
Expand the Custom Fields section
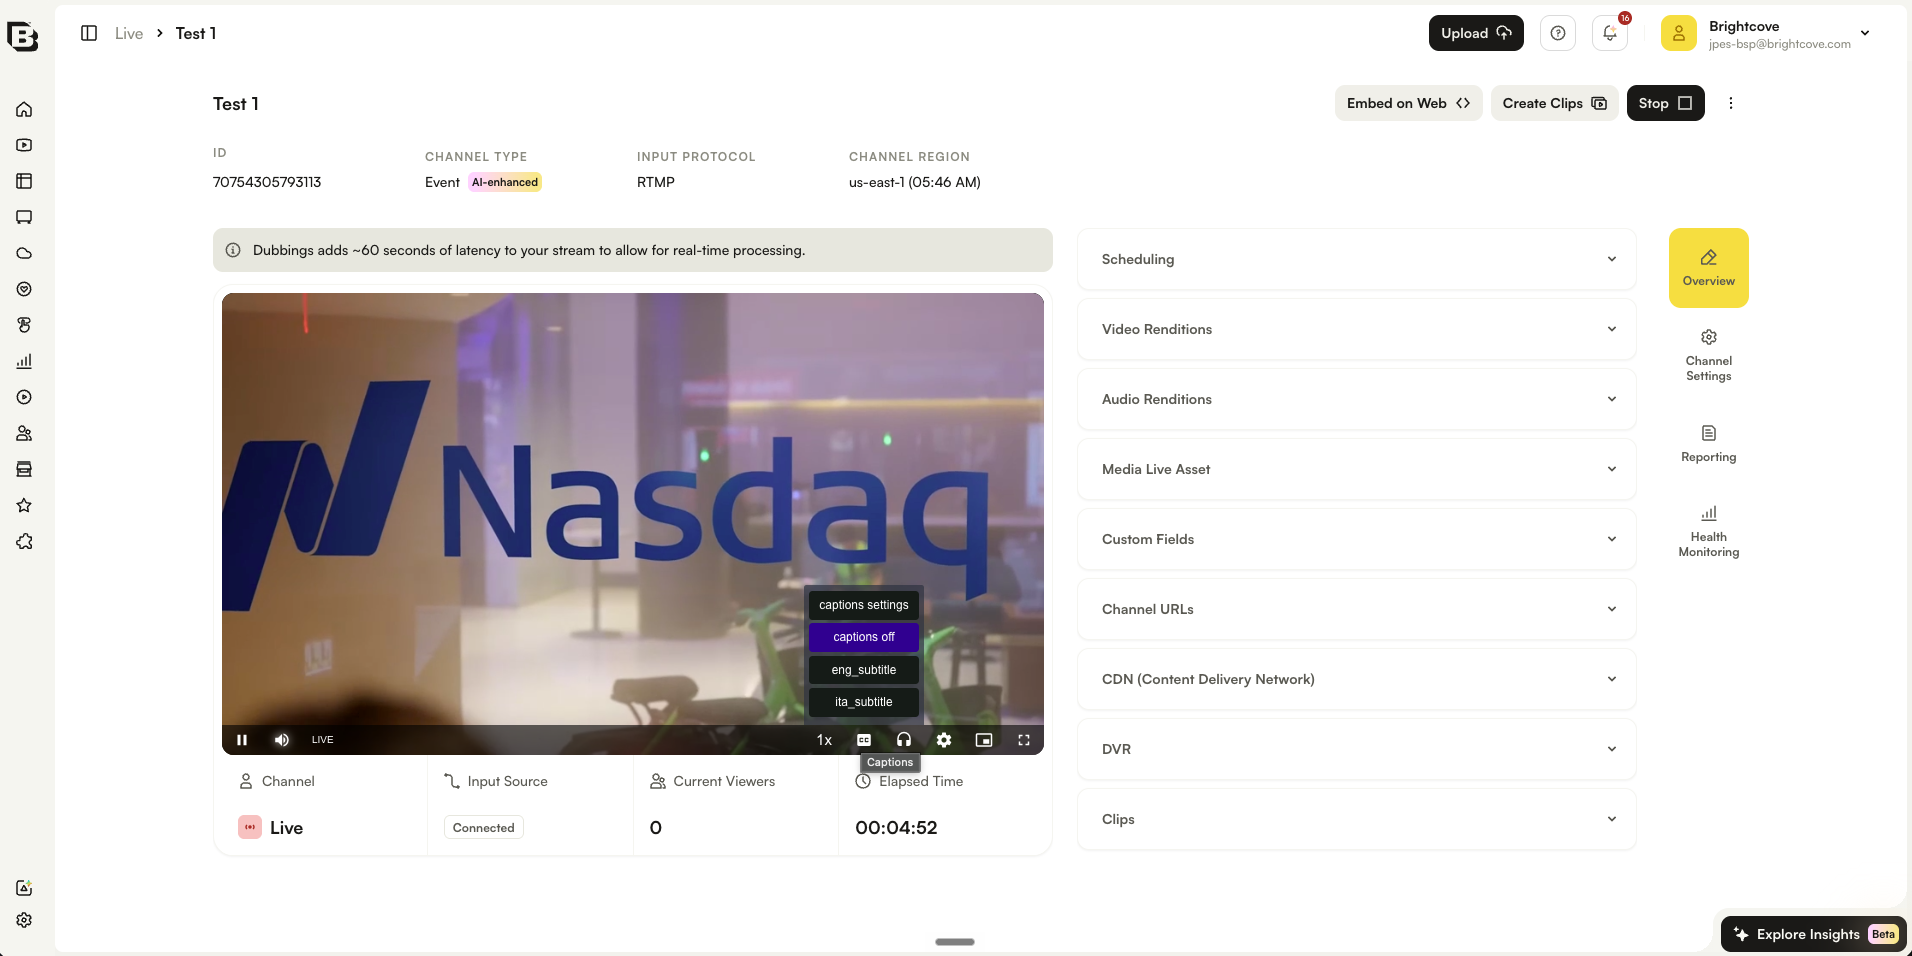coord(1357,539)
